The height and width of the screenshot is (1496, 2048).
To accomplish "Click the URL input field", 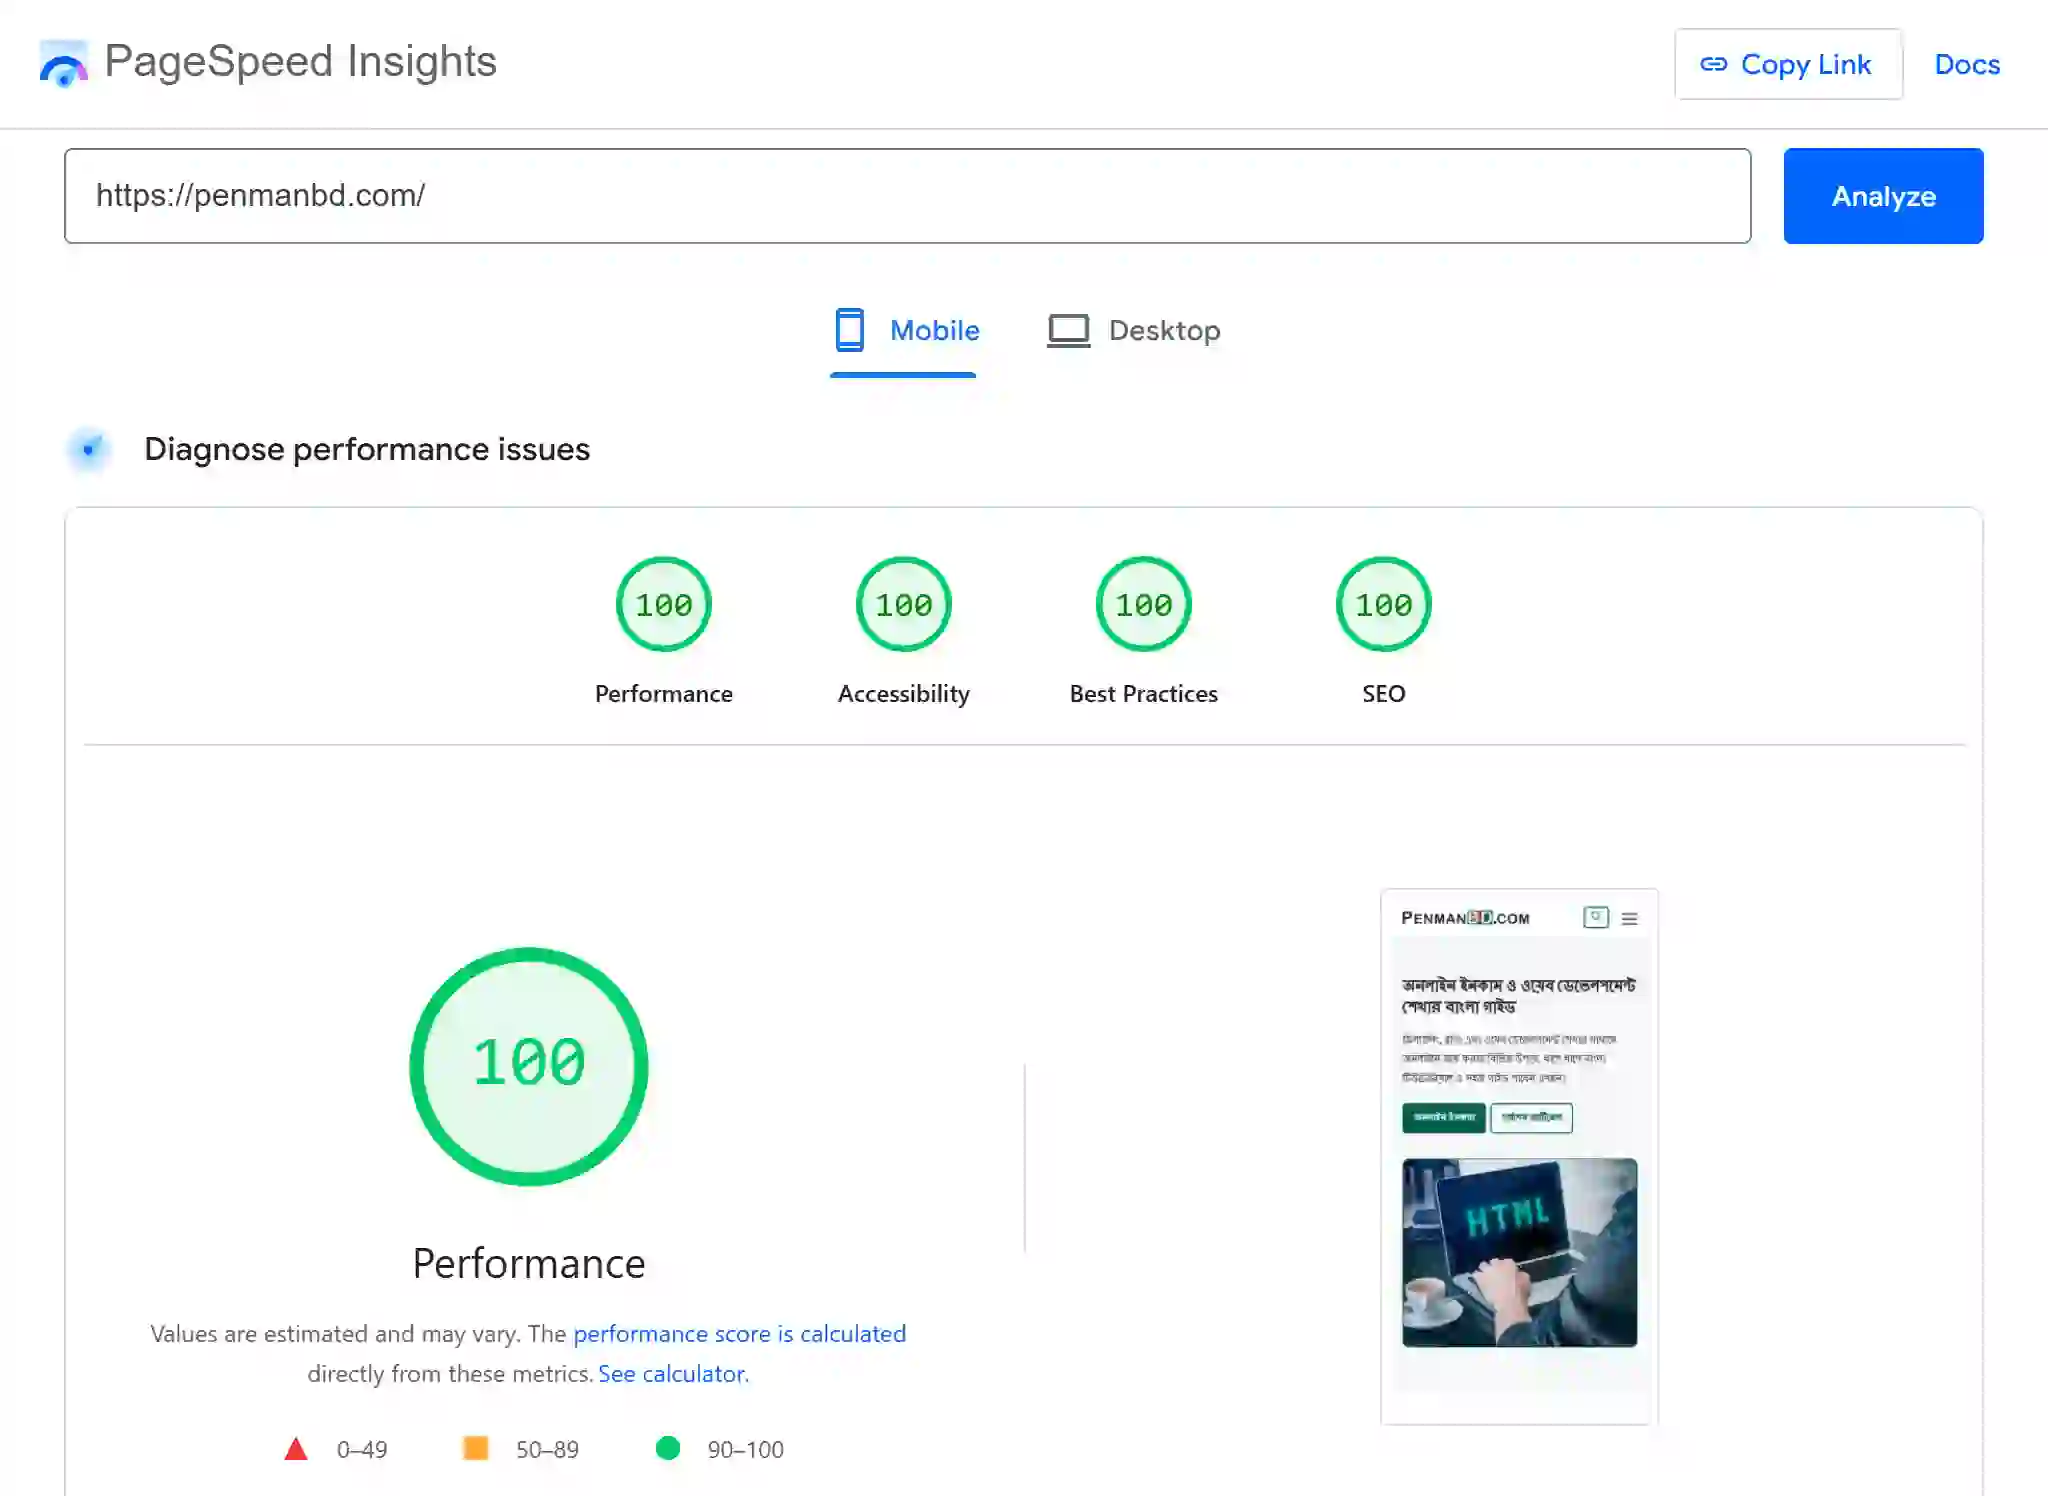I will pyautogui.click(x=907, y=196).
